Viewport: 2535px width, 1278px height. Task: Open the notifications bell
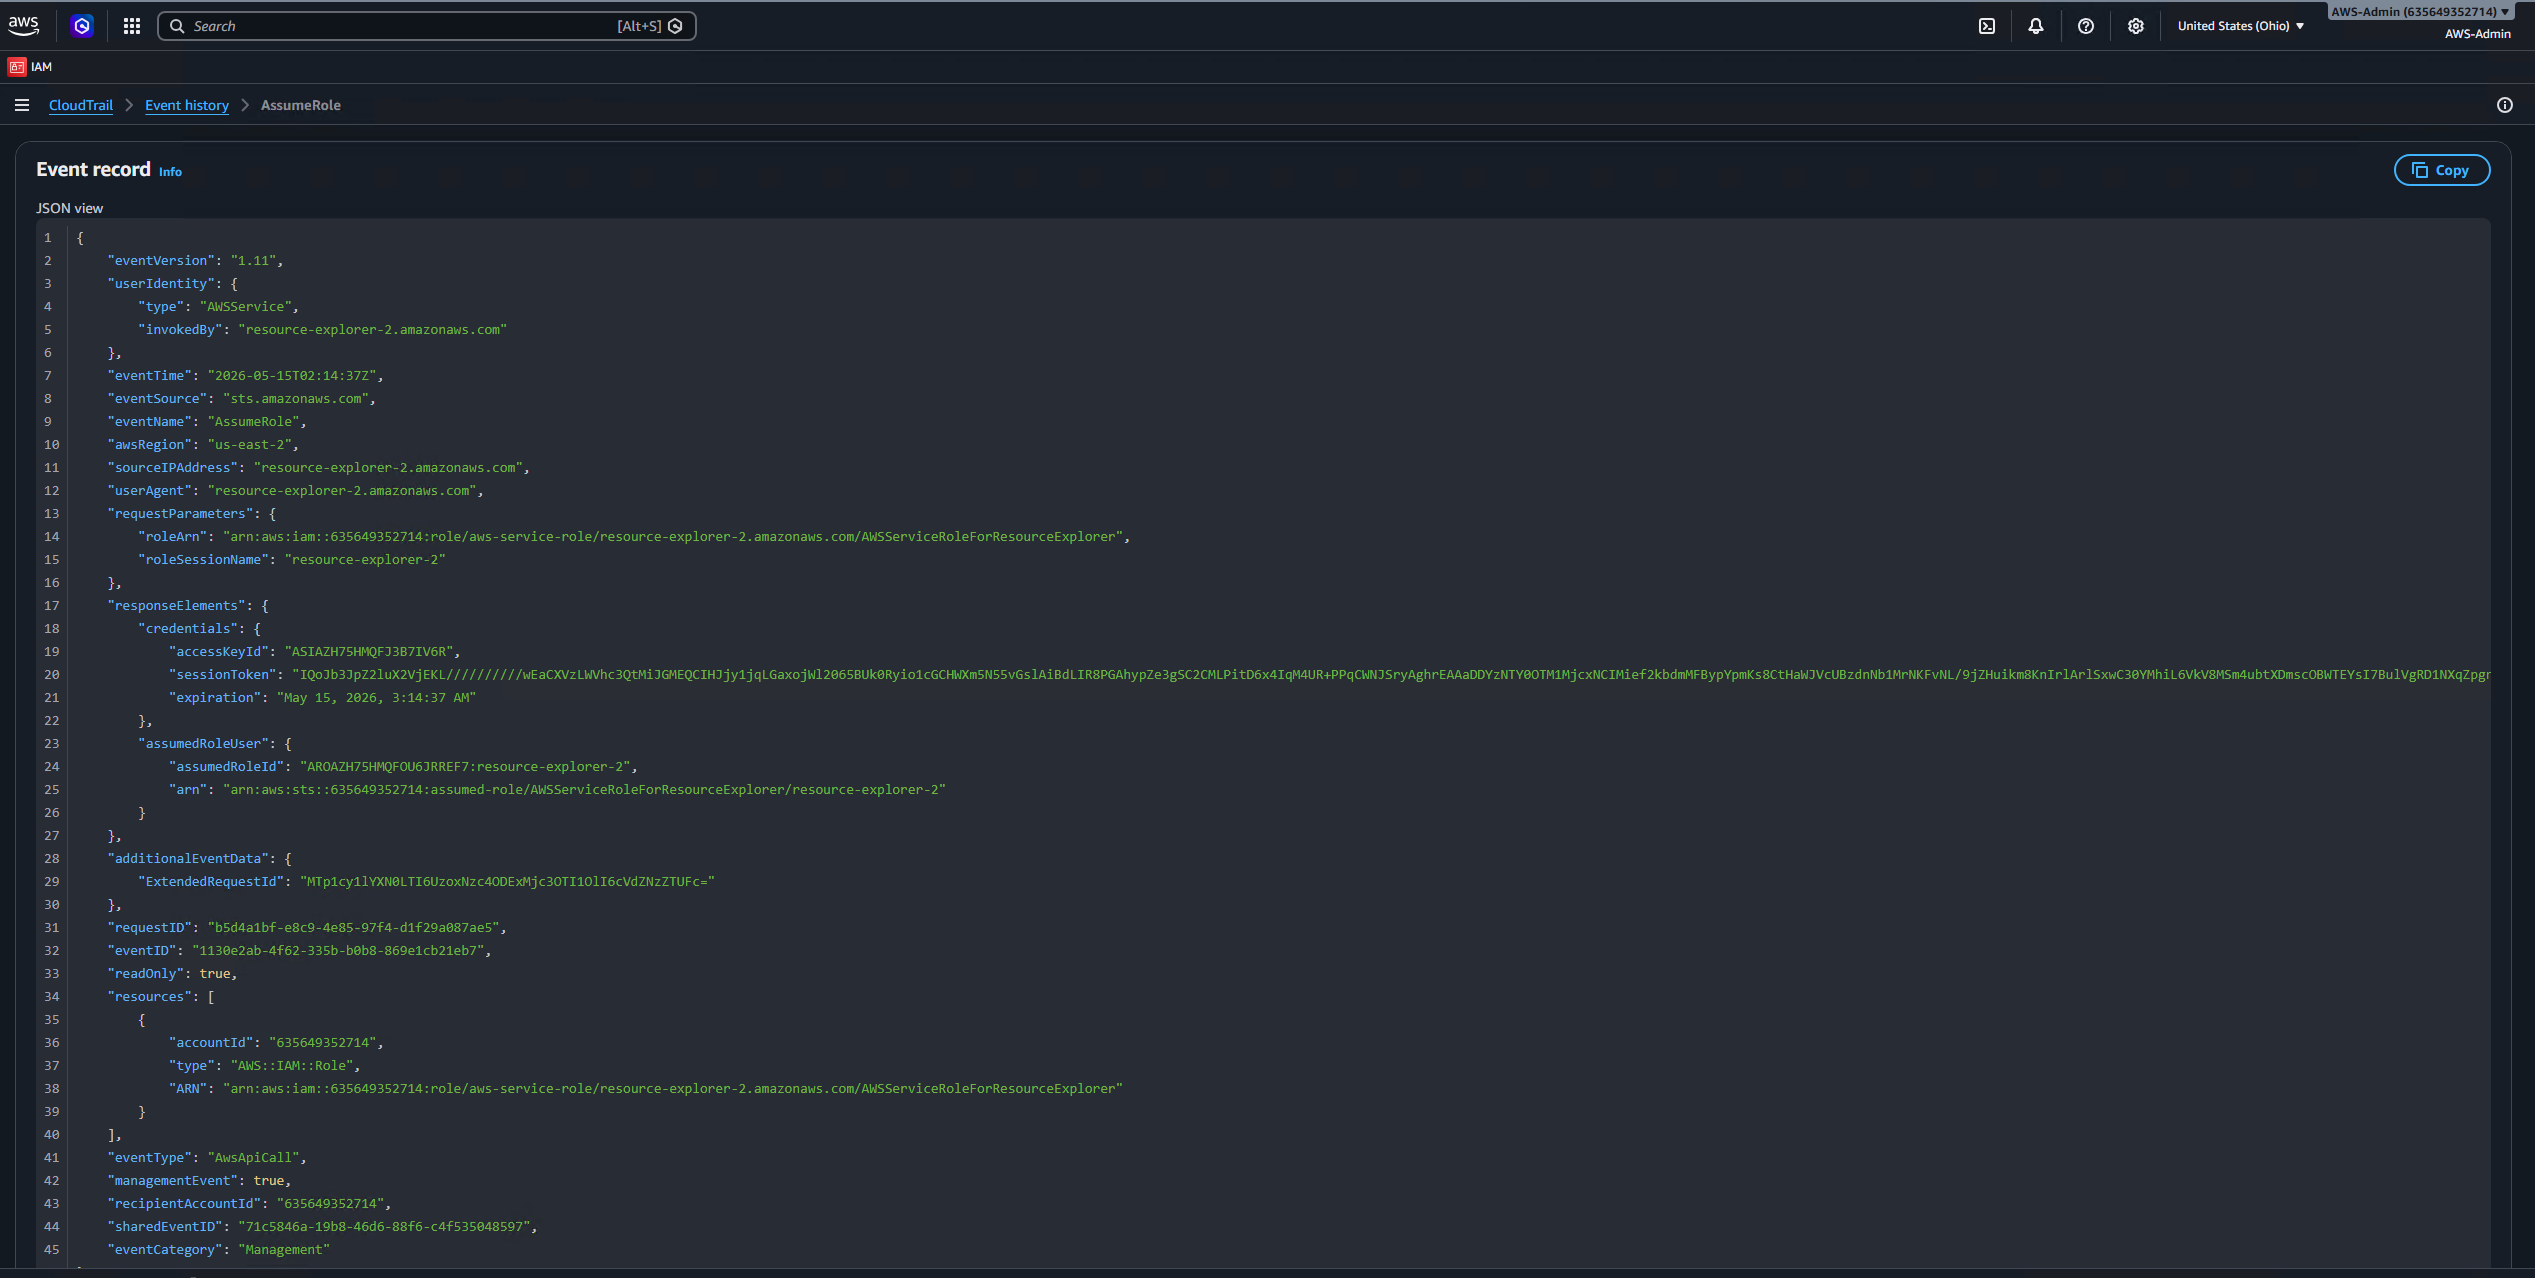2036,26
